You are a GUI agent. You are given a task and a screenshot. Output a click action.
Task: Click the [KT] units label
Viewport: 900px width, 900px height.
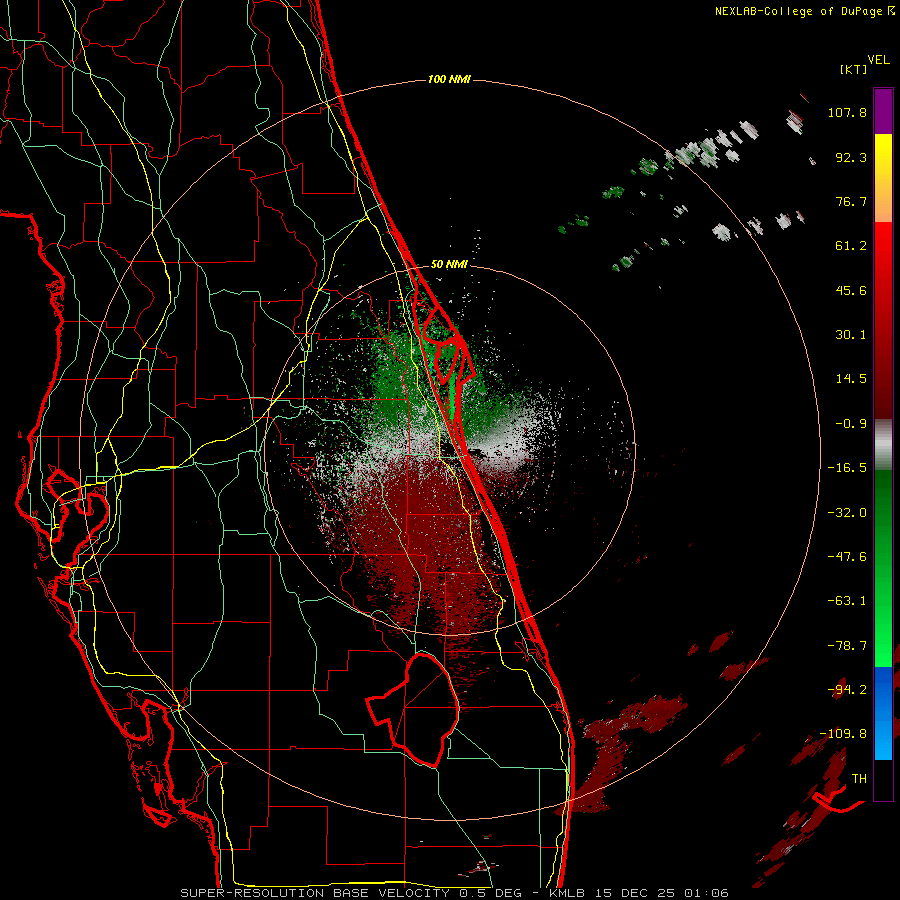coord(853,69)
